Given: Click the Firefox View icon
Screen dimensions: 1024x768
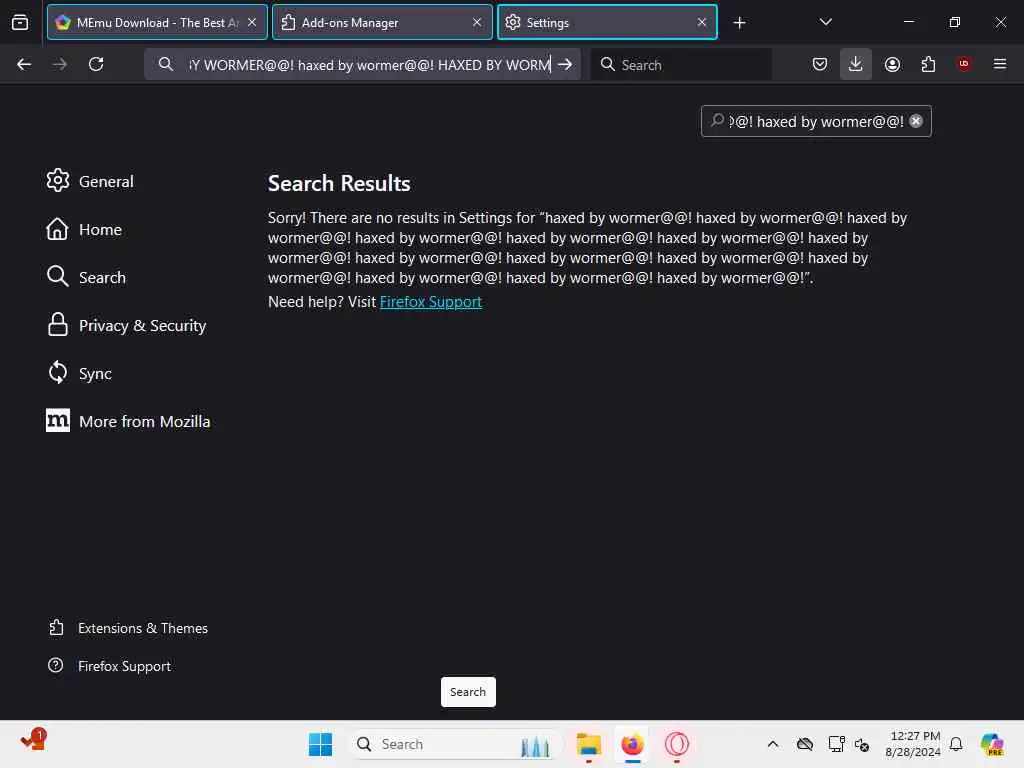Looking at the screenshot, I should click(x=20, y=22).
